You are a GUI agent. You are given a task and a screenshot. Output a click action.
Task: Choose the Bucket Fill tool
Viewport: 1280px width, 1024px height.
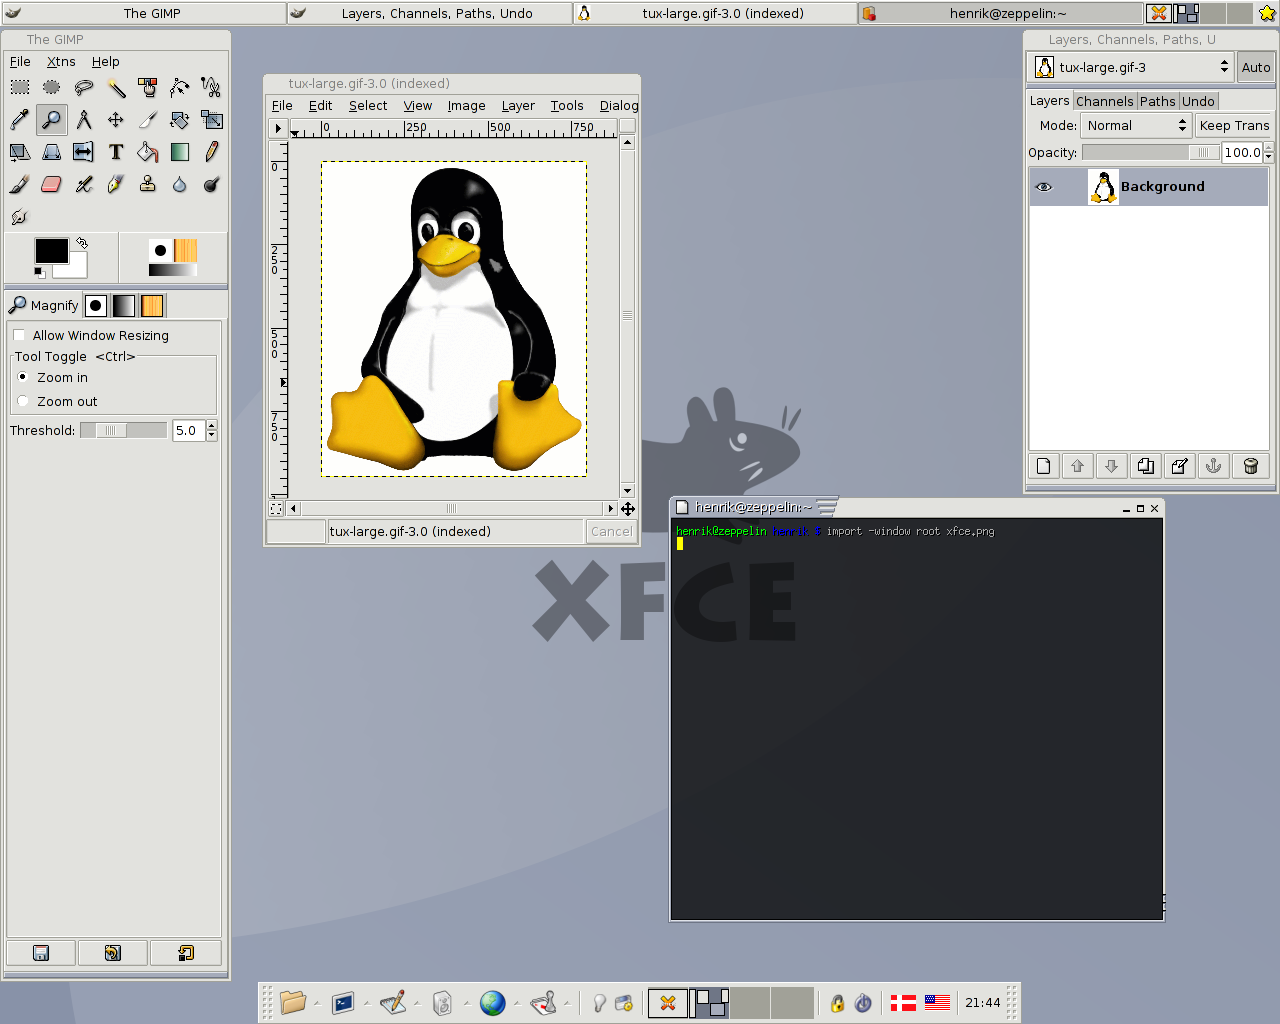pos(148,152)
